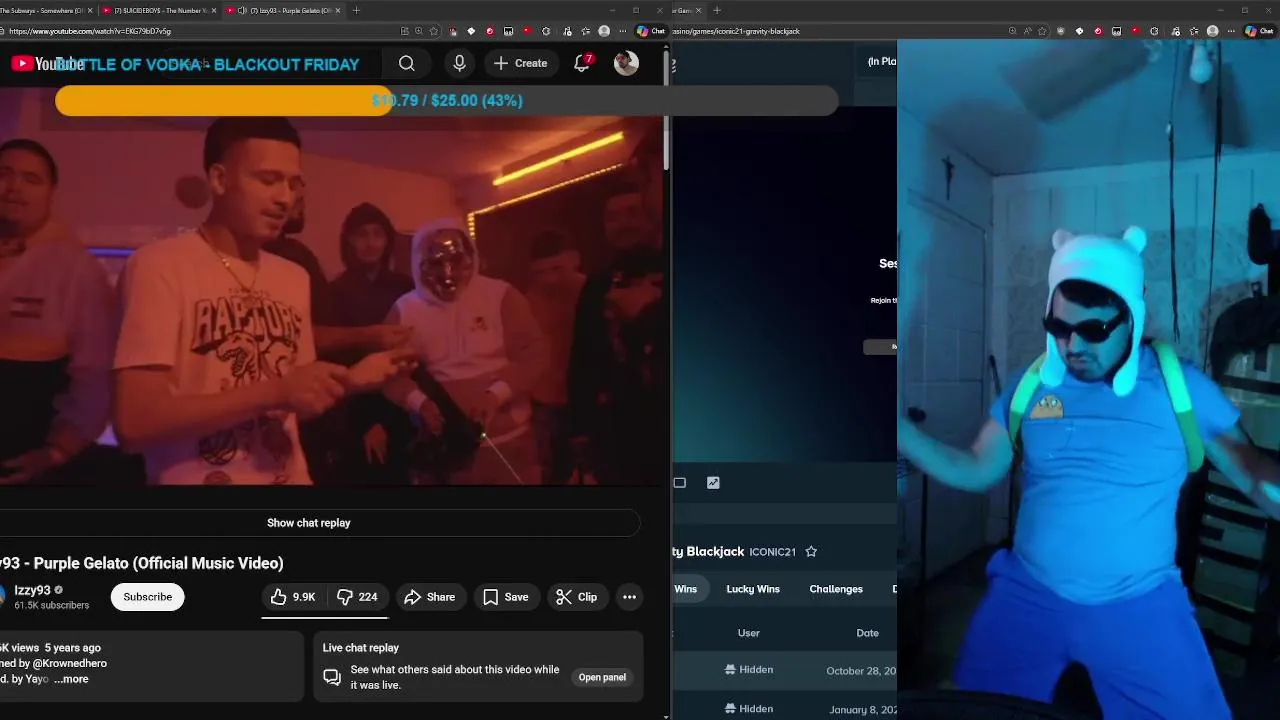Viewport: 1280px width, 720px height.
Task: Close the Izzy93 Purple Gelato tab
Action: pyautogui.click(x=338, y=10)
